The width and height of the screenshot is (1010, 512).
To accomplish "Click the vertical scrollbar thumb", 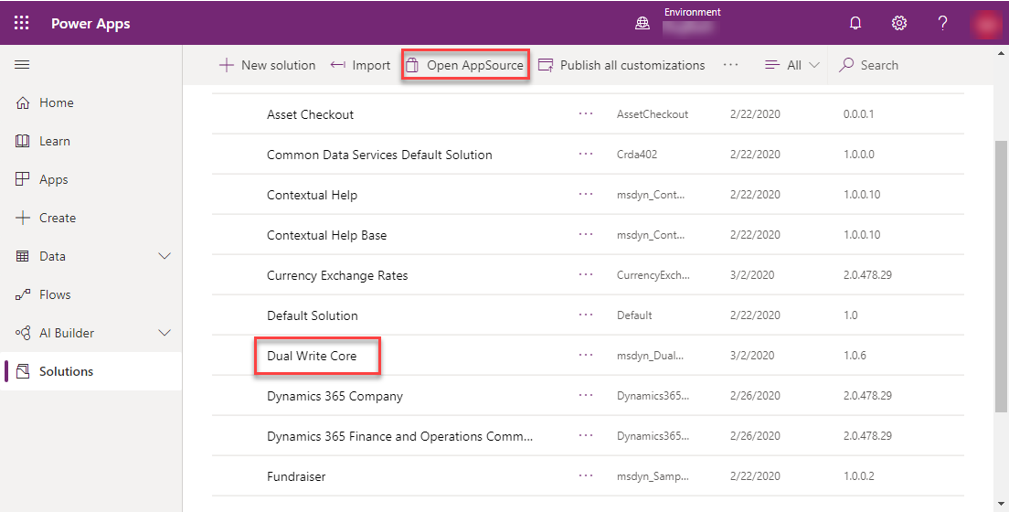I will 1001,276.
